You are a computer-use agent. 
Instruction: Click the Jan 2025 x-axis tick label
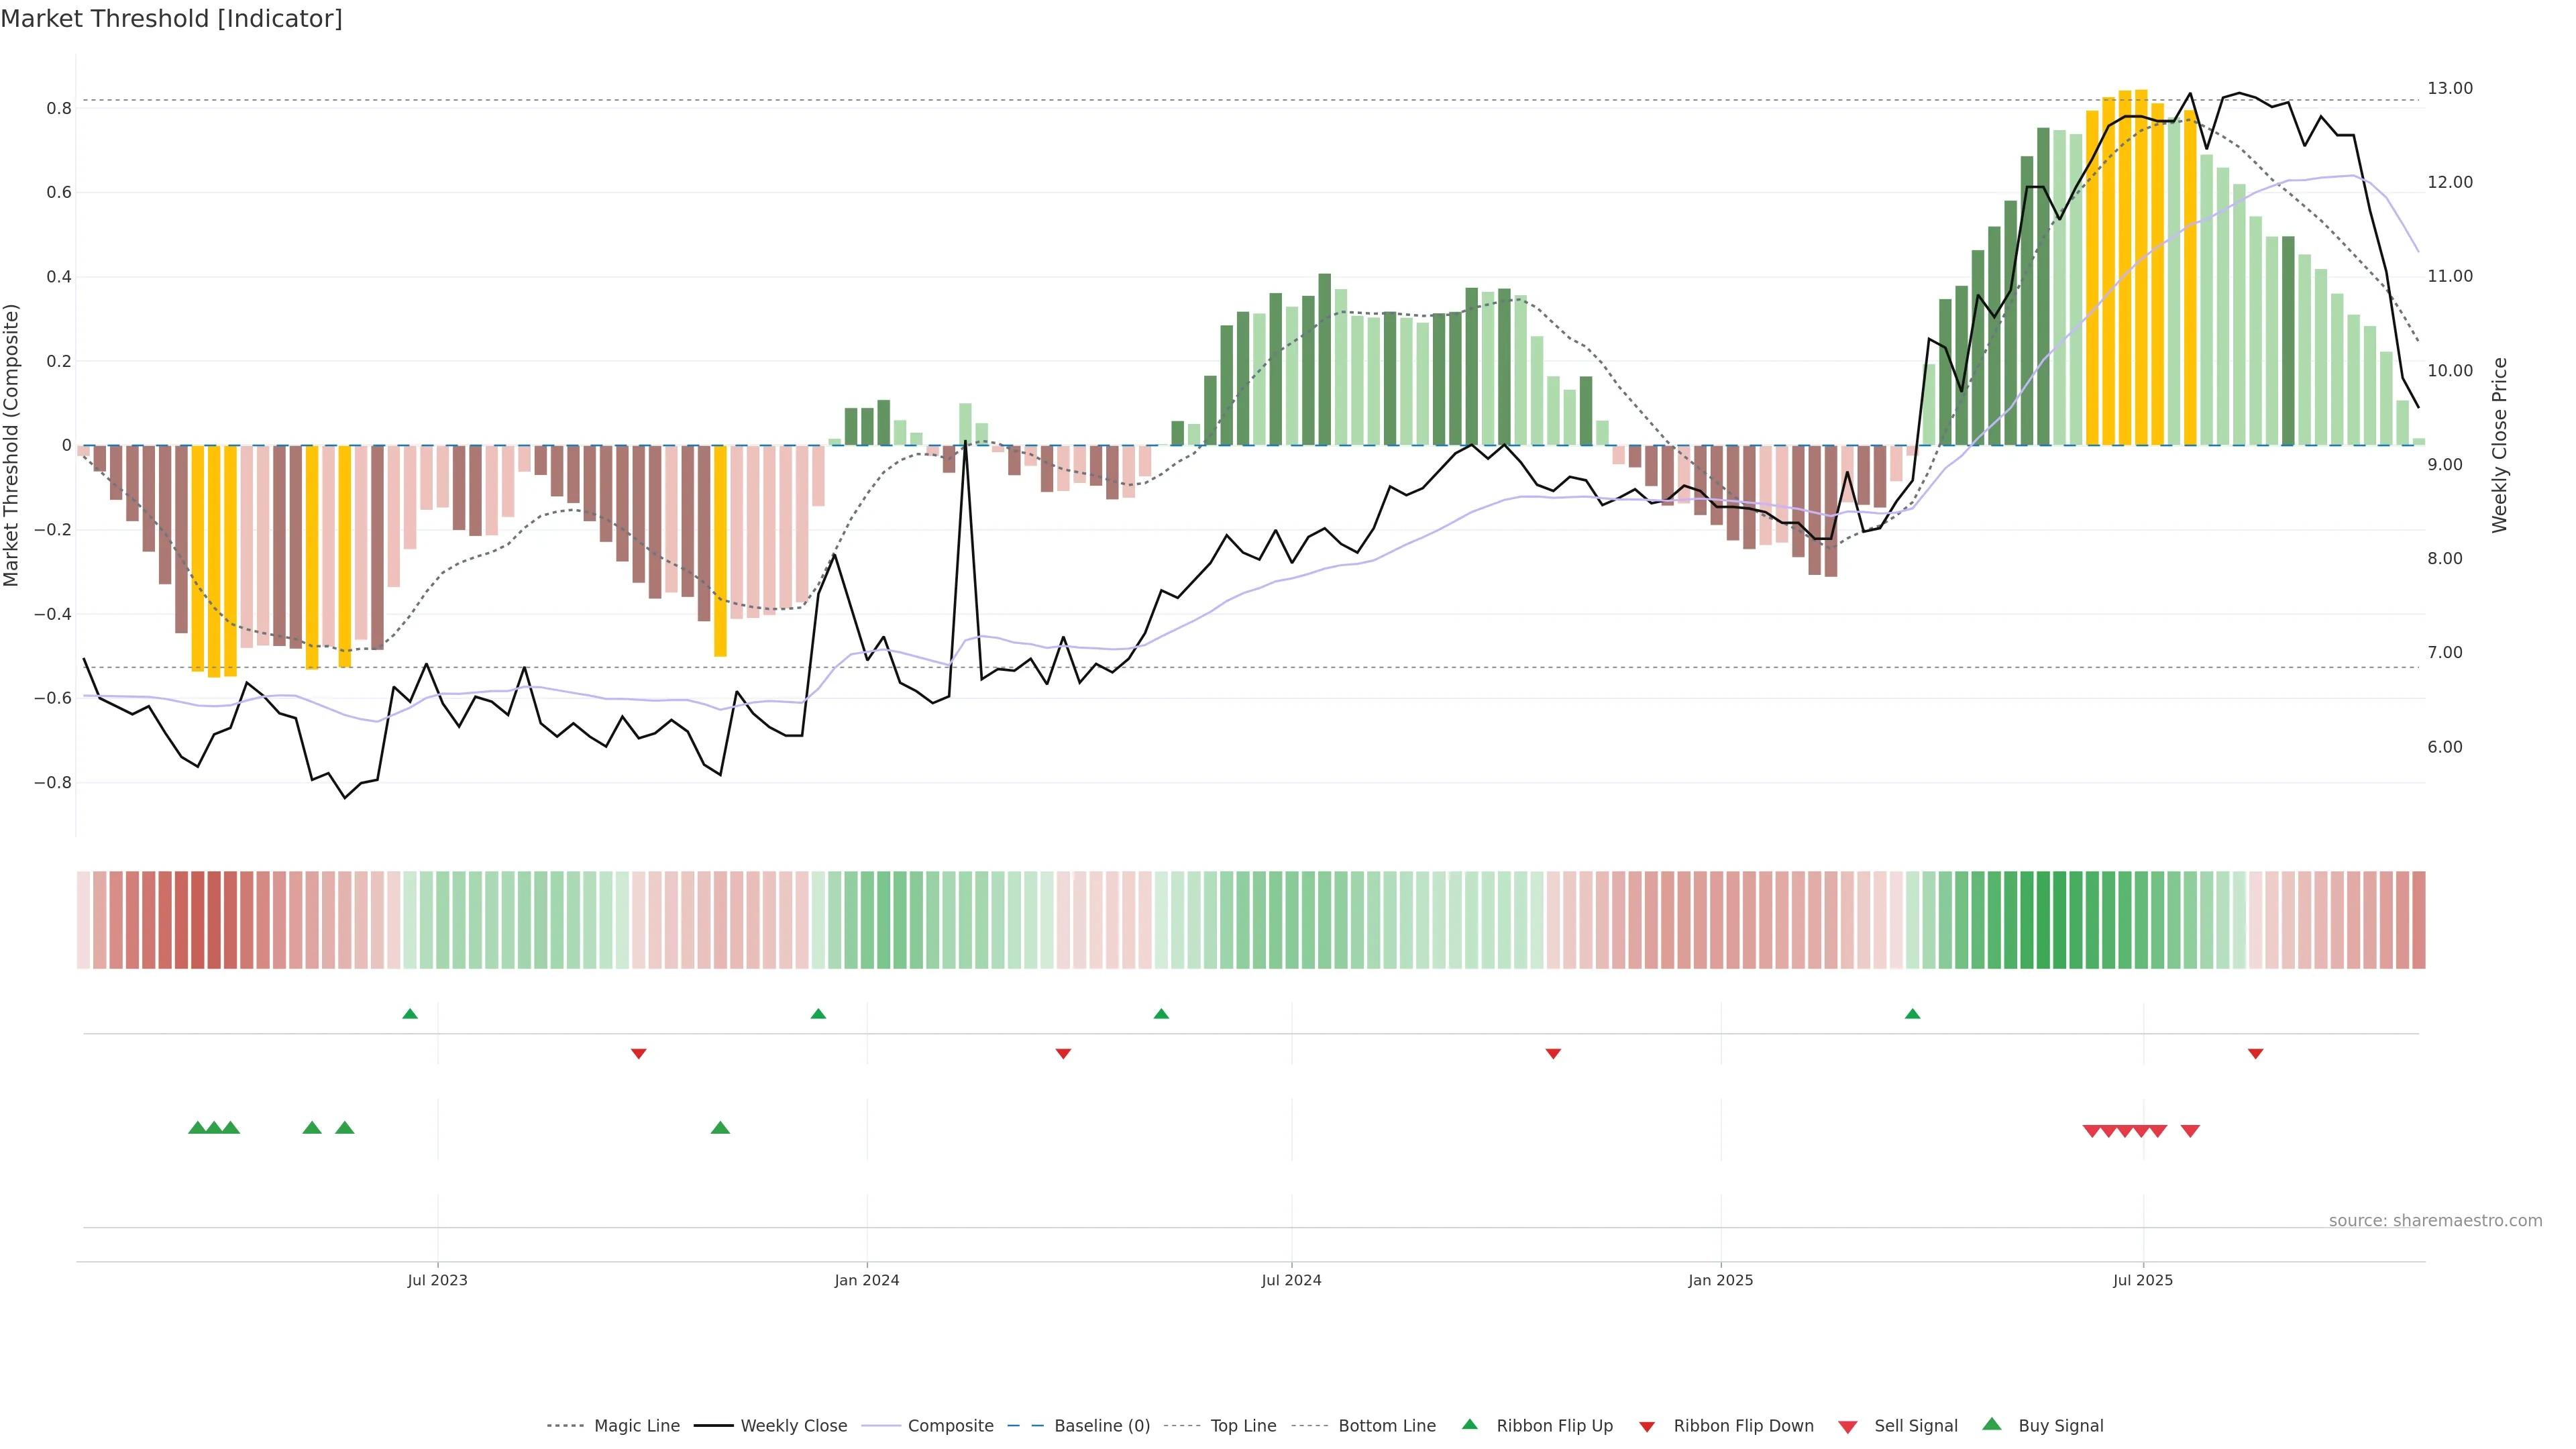pyautogui.click(x=1720, y=1280)
